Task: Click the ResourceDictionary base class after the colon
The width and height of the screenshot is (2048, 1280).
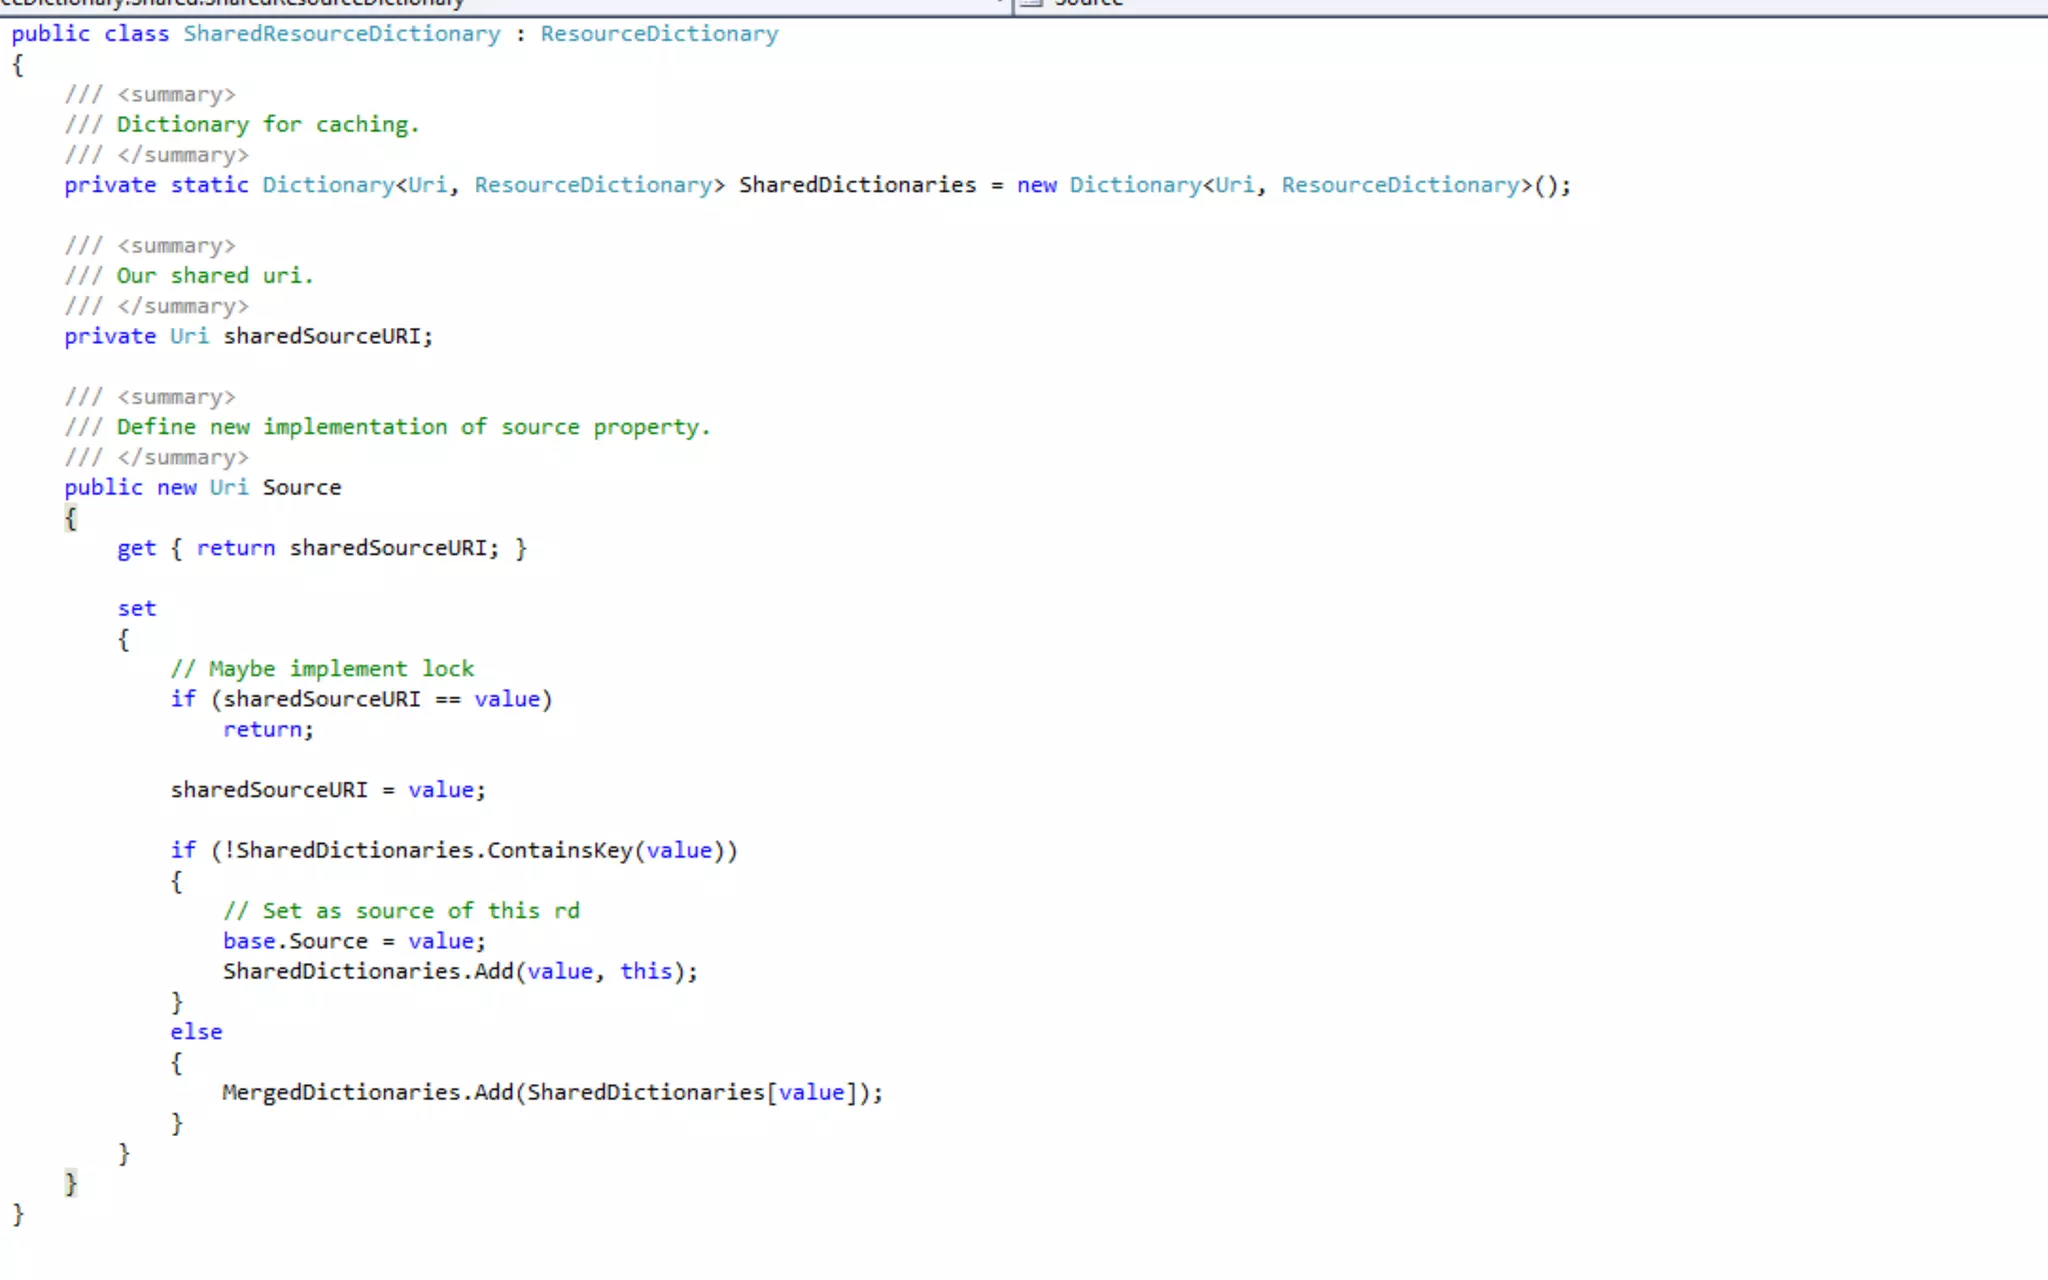Action: (659, 34)
